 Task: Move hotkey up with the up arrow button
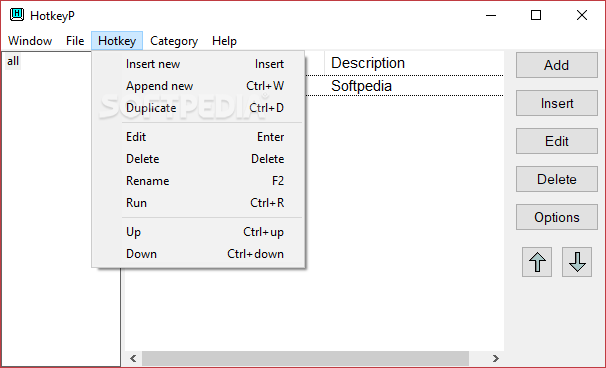[537, 262]
